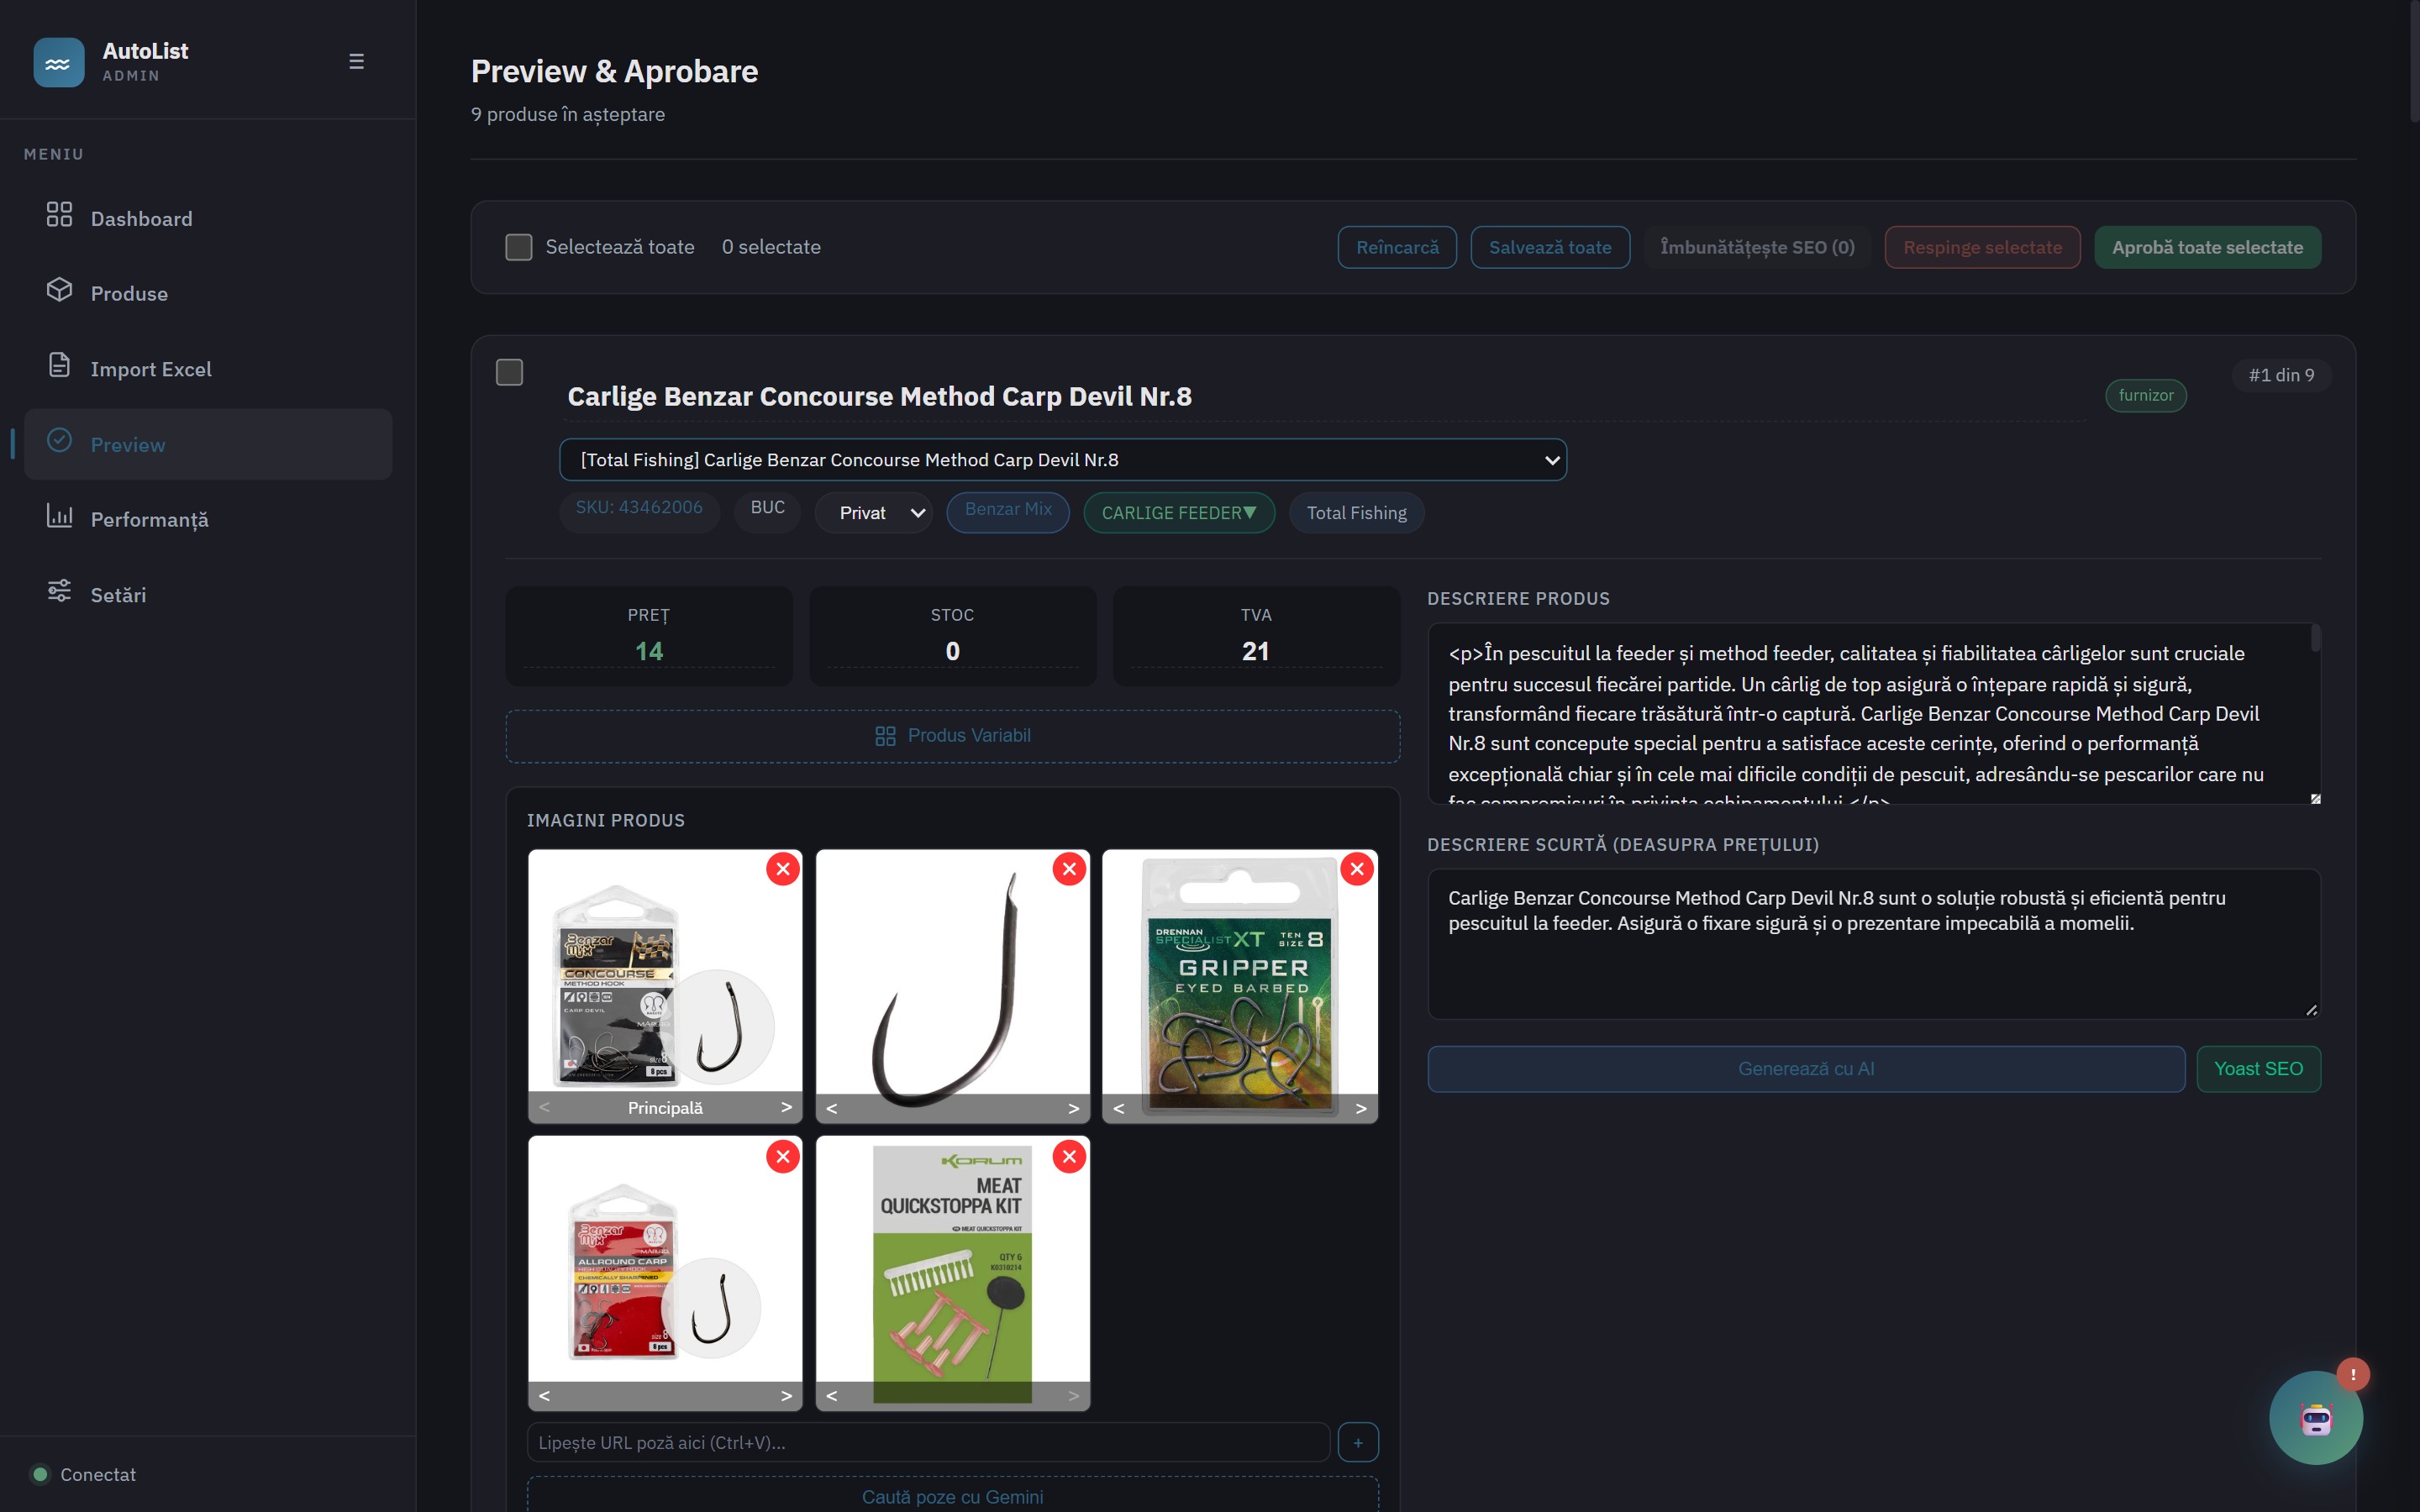Tick the Selectează toate checkbox
The height and width of the screenshot is (1512, 2420).
click(x=519, y=247)
